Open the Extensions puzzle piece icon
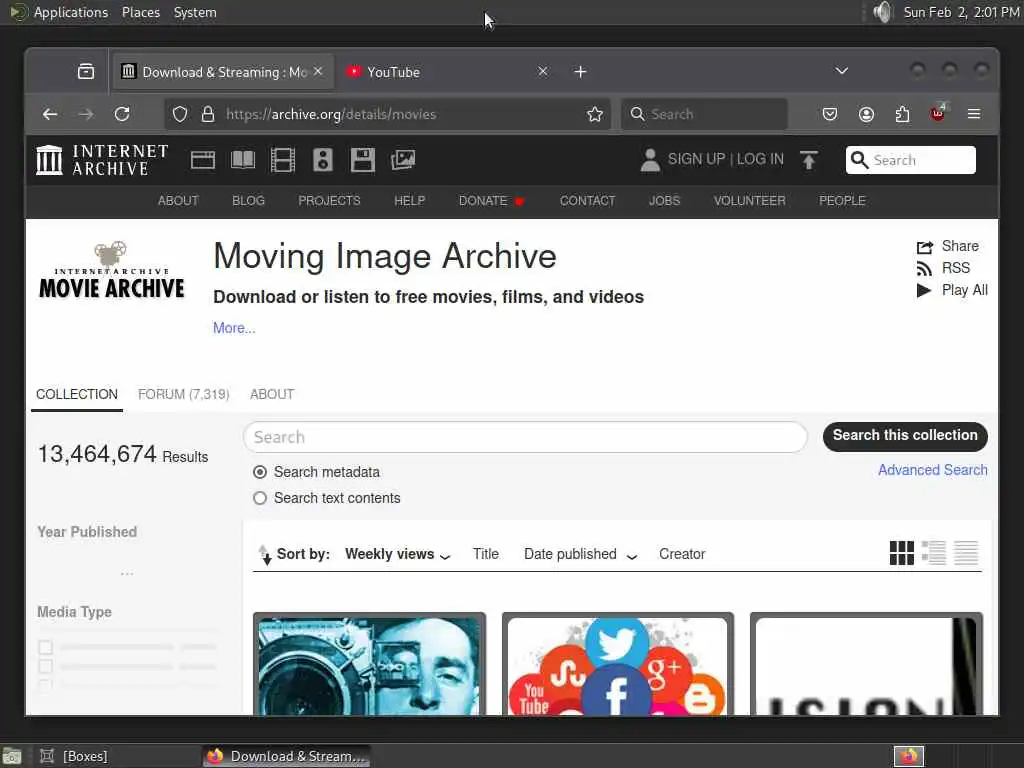Screen dimensions: 1024x768 click(x=903, y=114)
